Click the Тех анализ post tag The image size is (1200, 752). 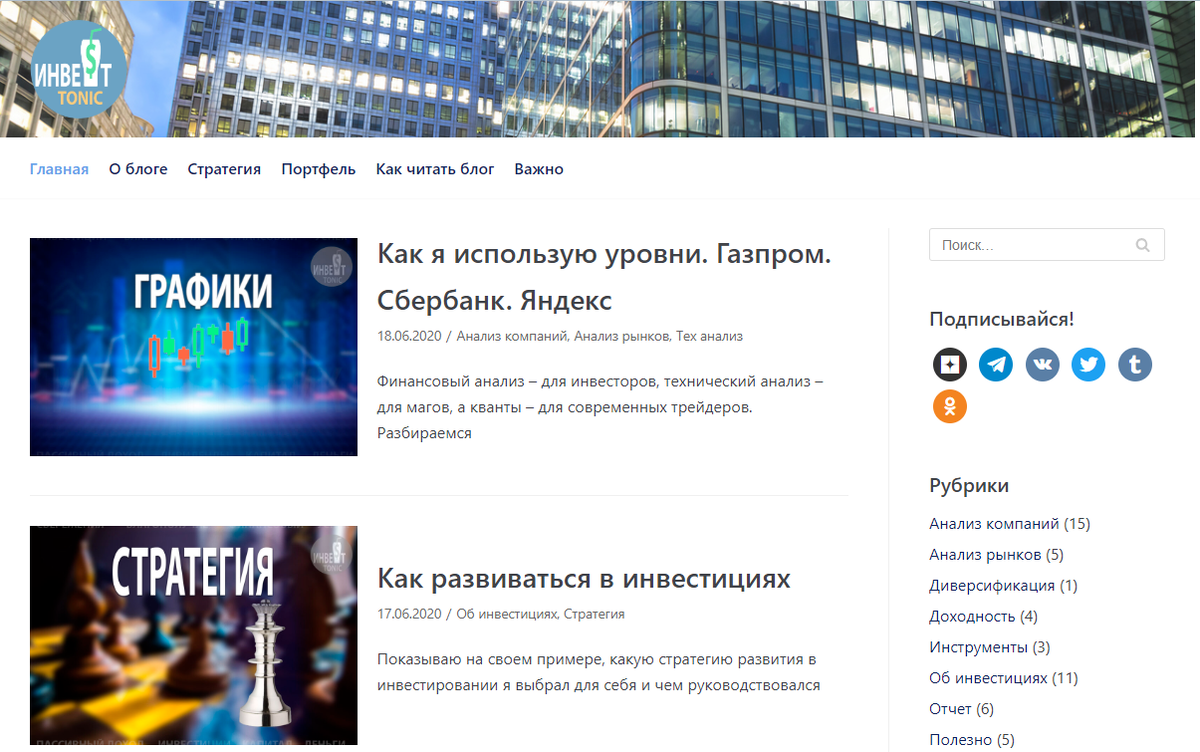tap(709, 337)
